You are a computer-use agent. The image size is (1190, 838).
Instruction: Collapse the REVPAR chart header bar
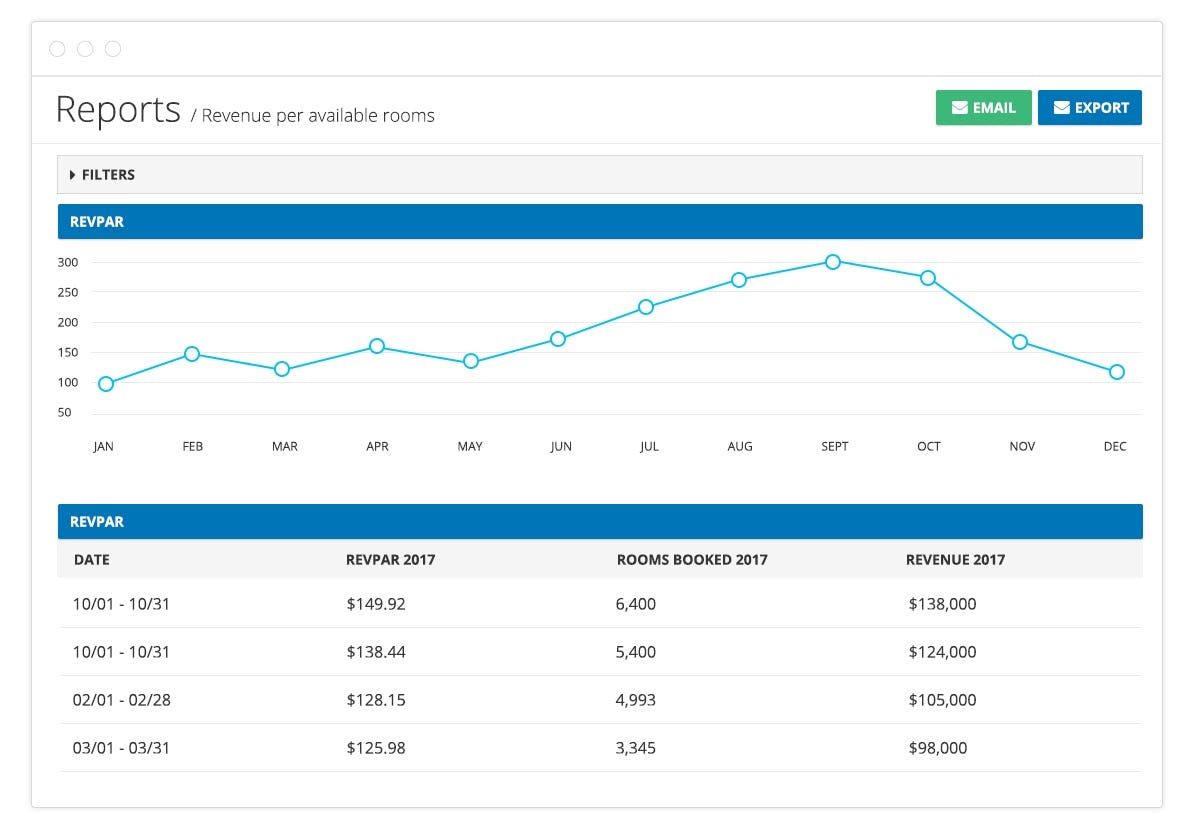coord(96,221)
